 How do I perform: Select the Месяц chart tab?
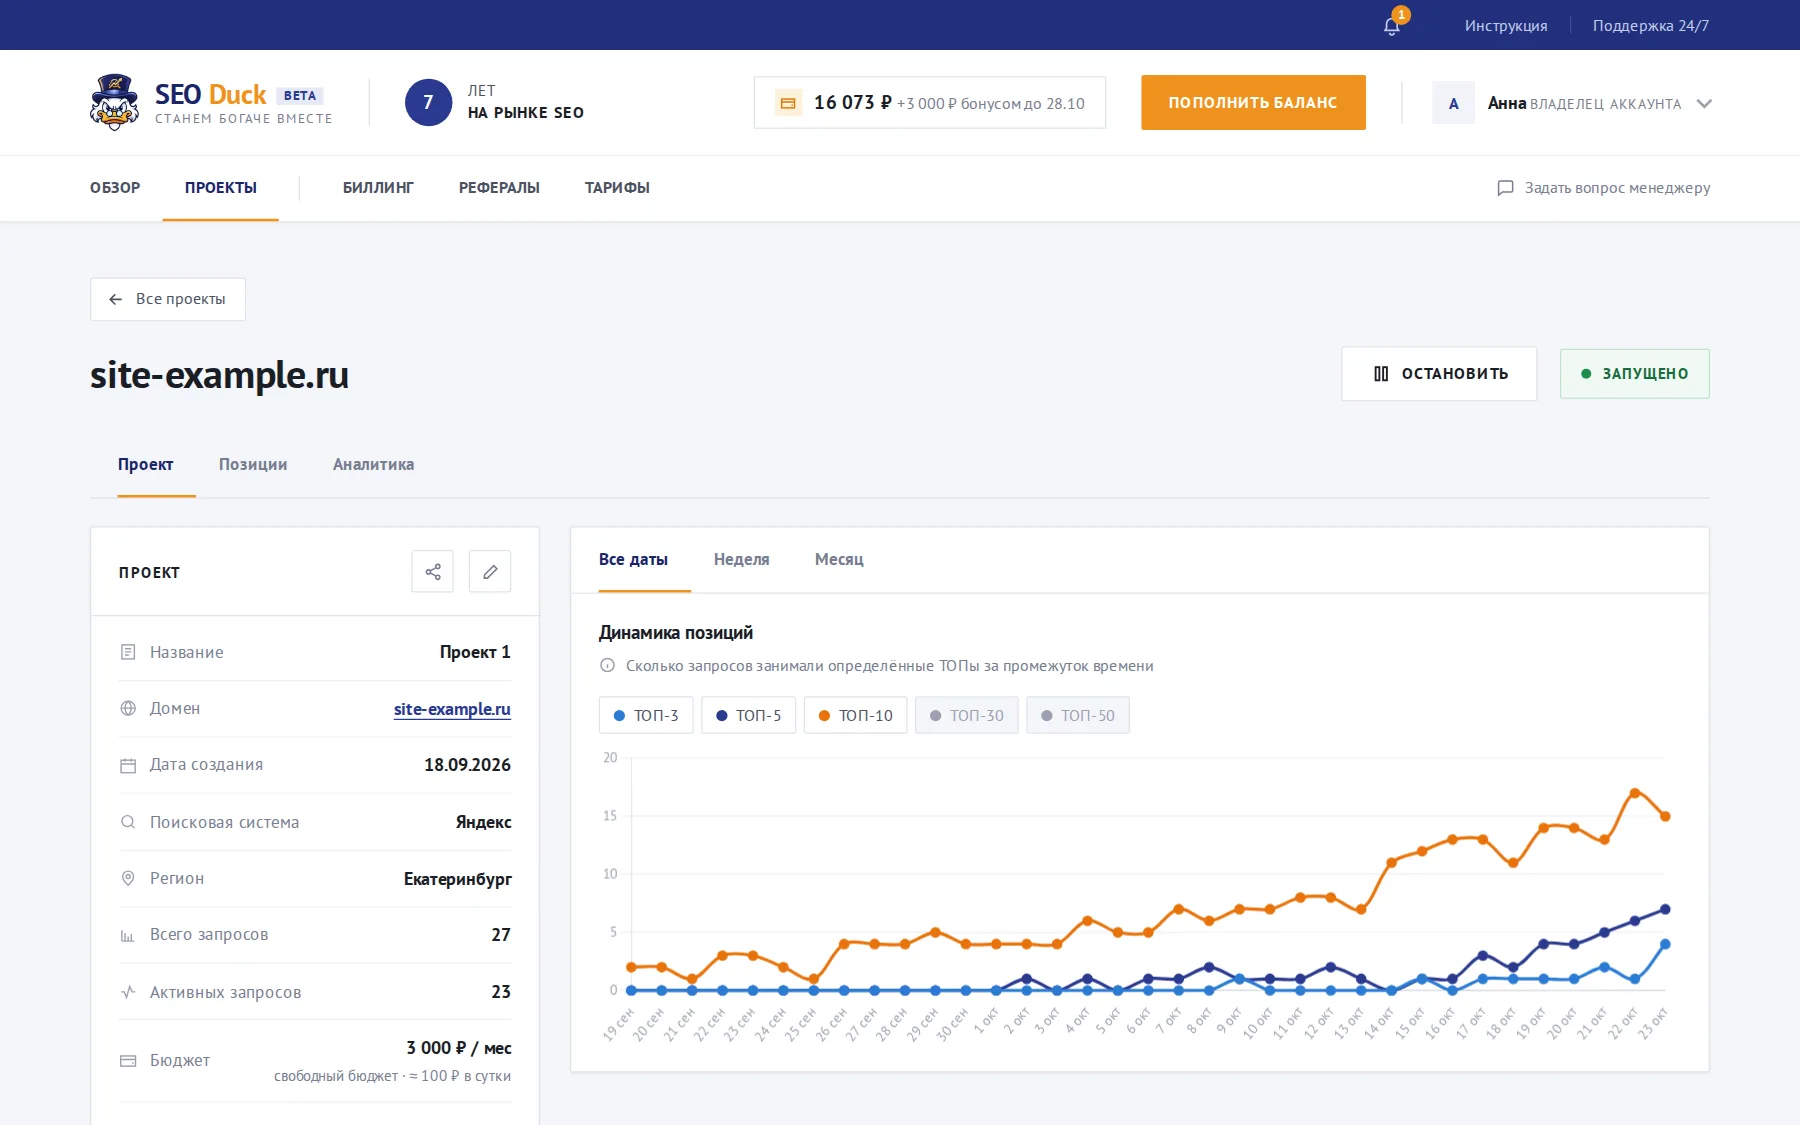[x=839, y=559]
